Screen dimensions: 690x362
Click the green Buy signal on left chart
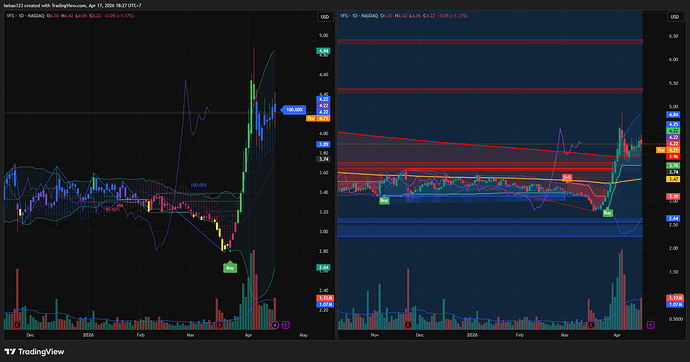230,267
